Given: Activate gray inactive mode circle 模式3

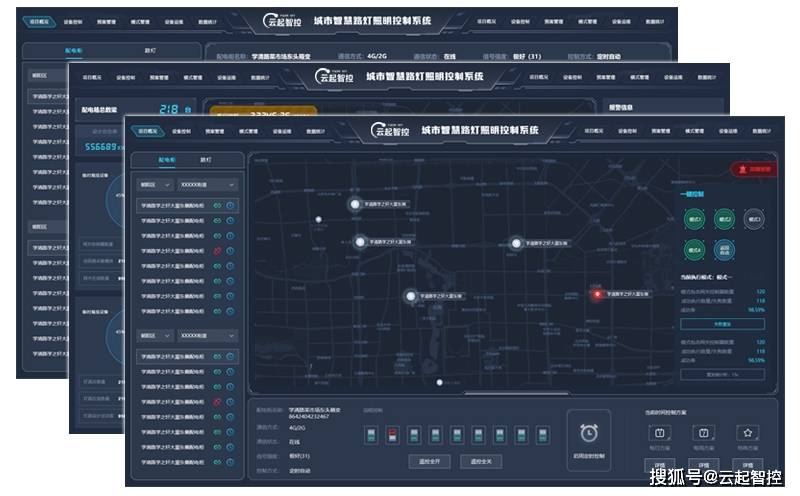Looking at the screenshot, I should pyautogui.click(x=754, y=219).
